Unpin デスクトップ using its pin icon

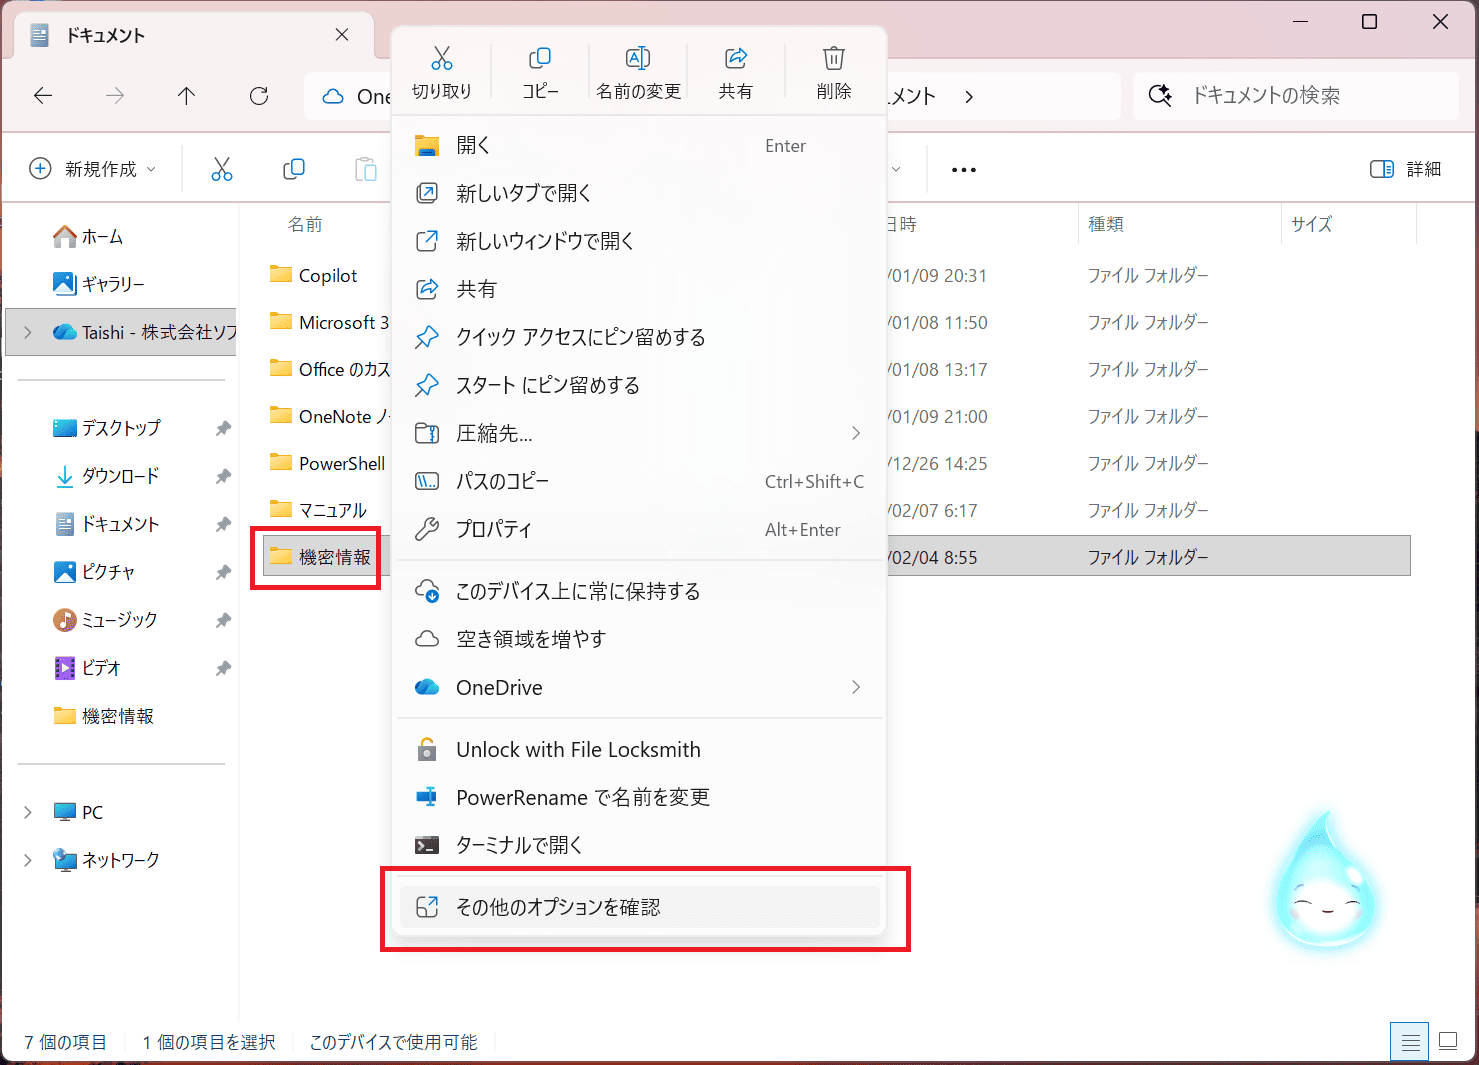pos(223,428)
